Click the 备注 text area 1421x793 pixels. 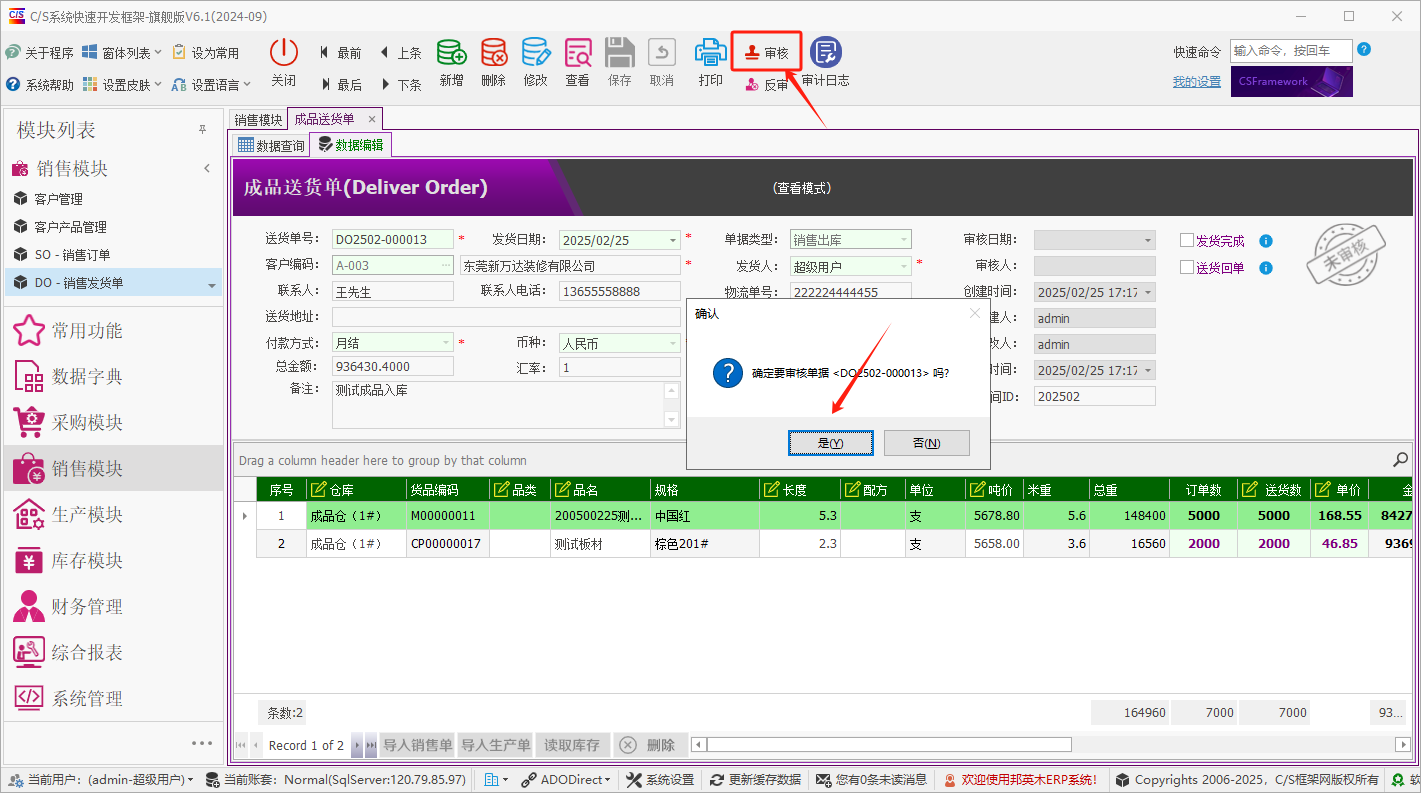point(498,405)
